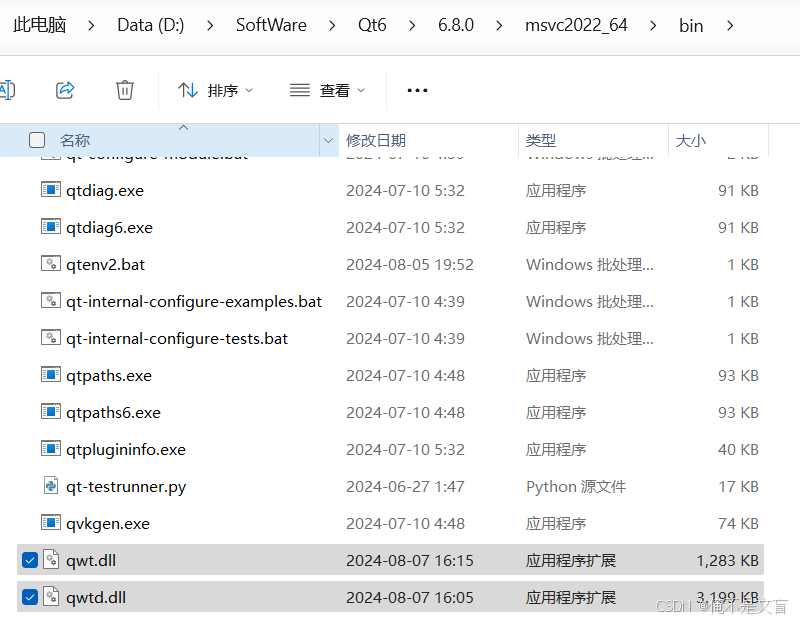
Task: Select file name qt-internal-configure-tests.bat
Action: 177,338
